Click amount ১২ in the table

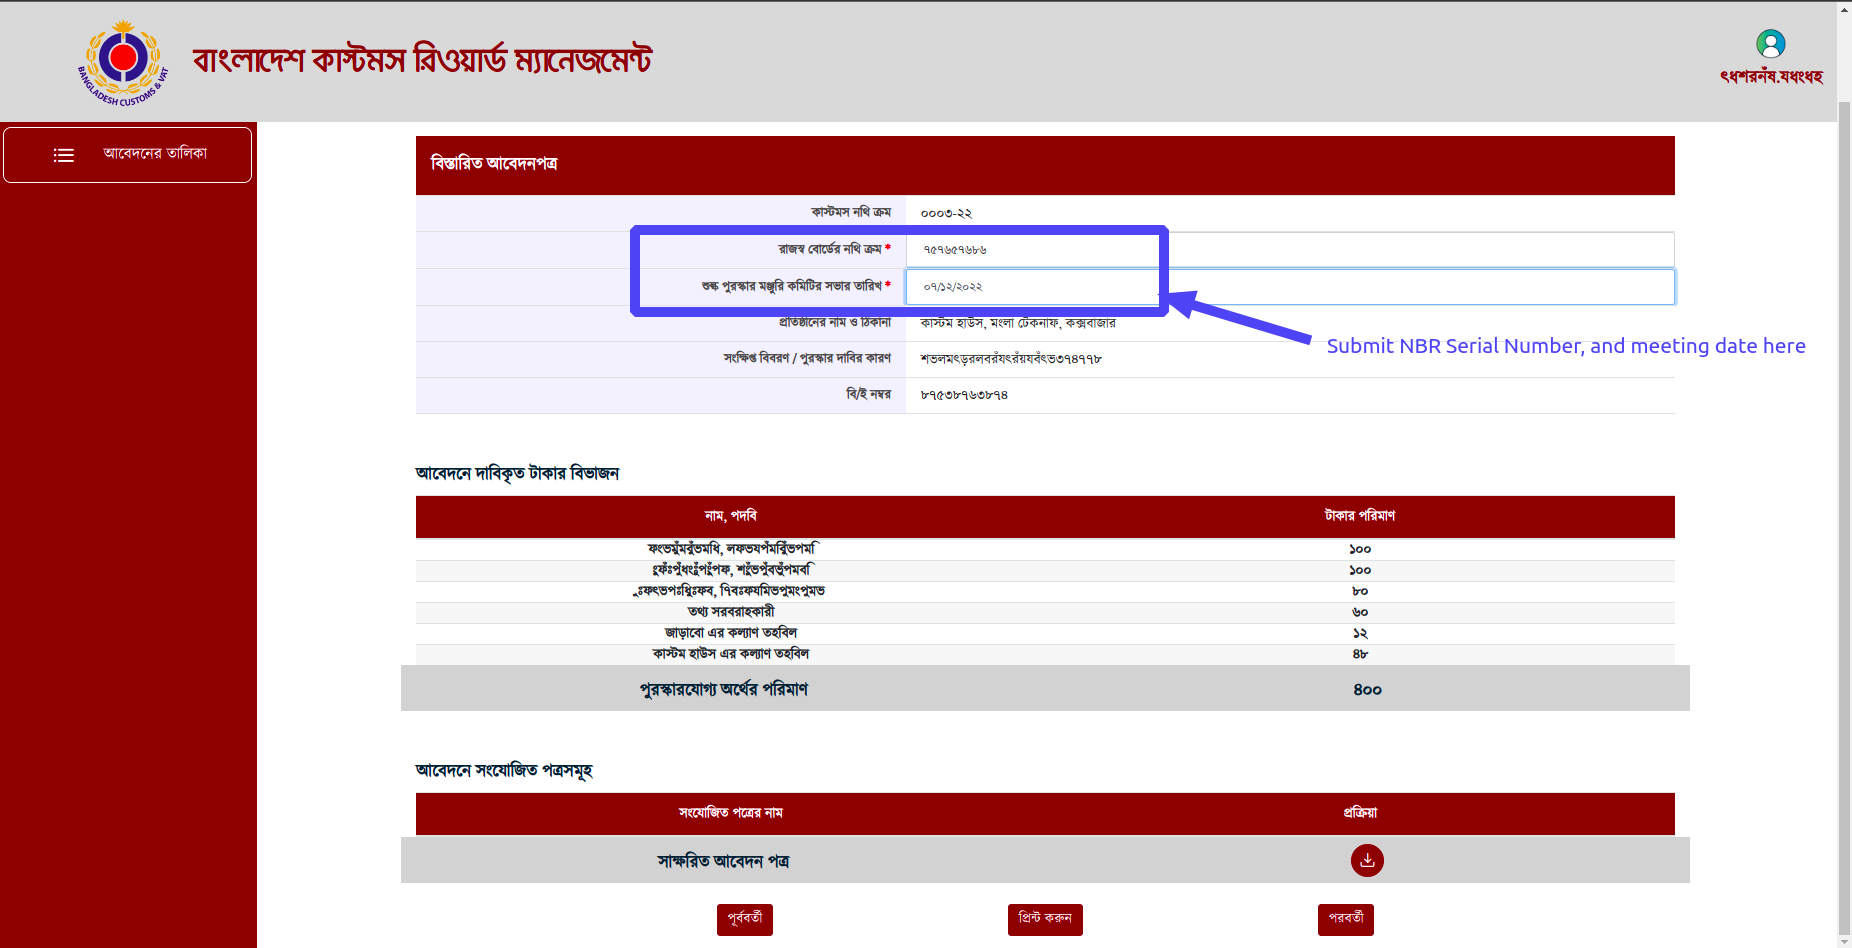[x=1360, y=634]
